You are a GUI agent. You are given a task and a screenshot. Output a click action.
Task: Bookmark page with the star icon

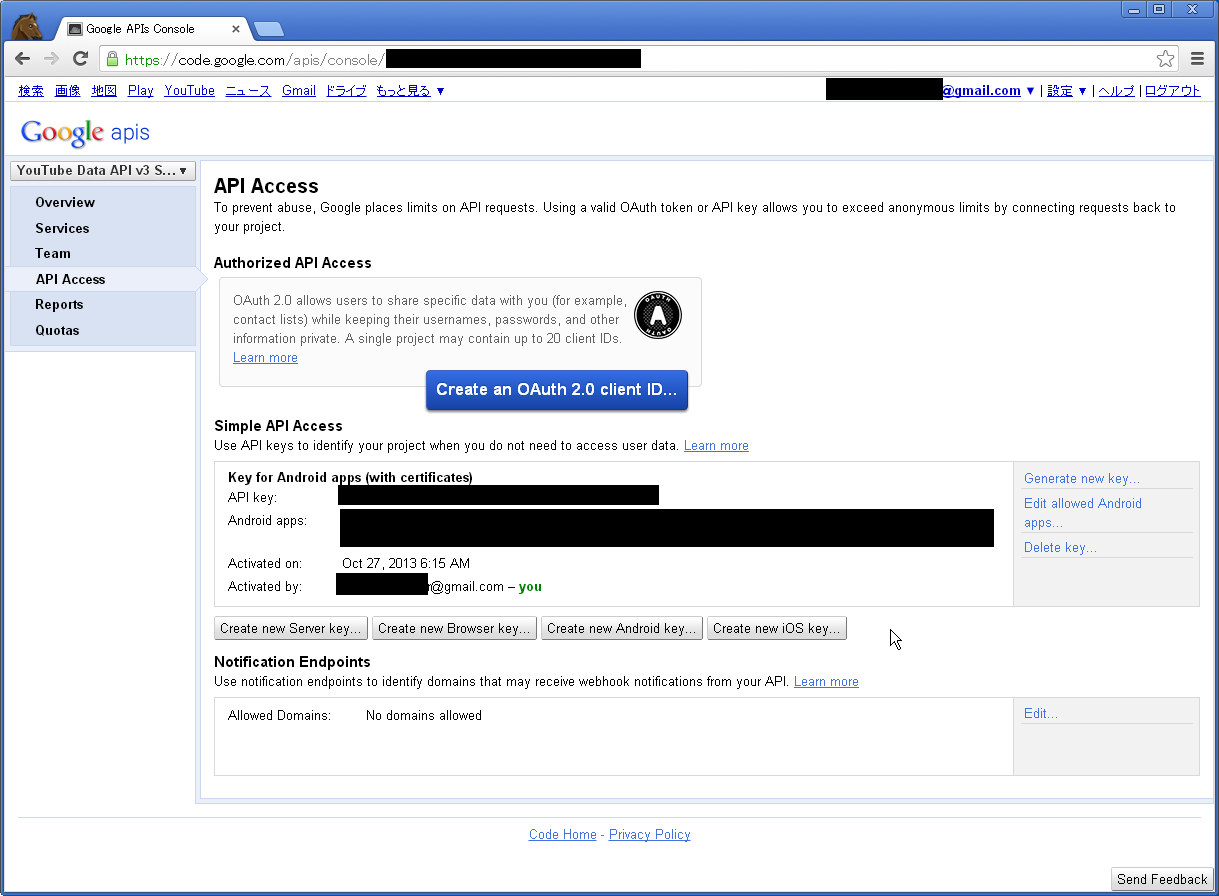pos(1165,59)
